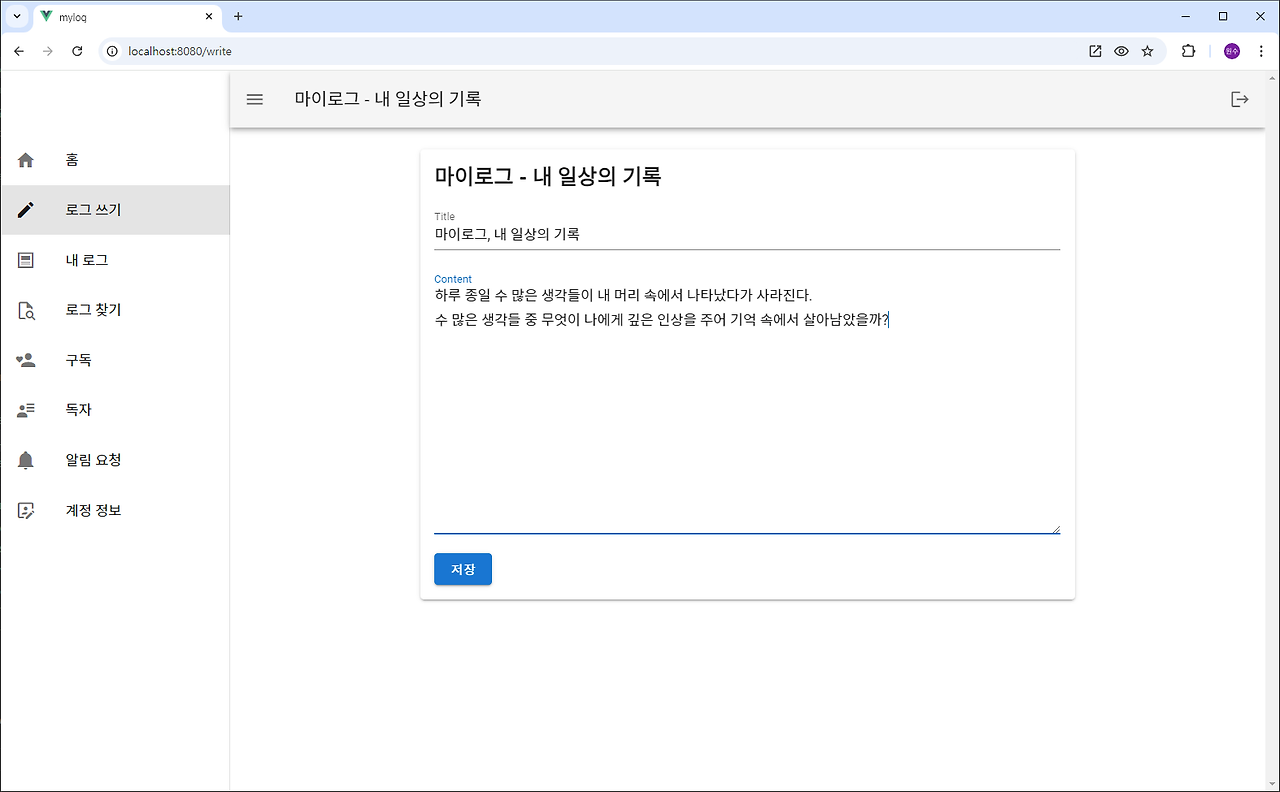1280x792 pixels.
Task: Click the Title field label
Action: pos(444,216)
